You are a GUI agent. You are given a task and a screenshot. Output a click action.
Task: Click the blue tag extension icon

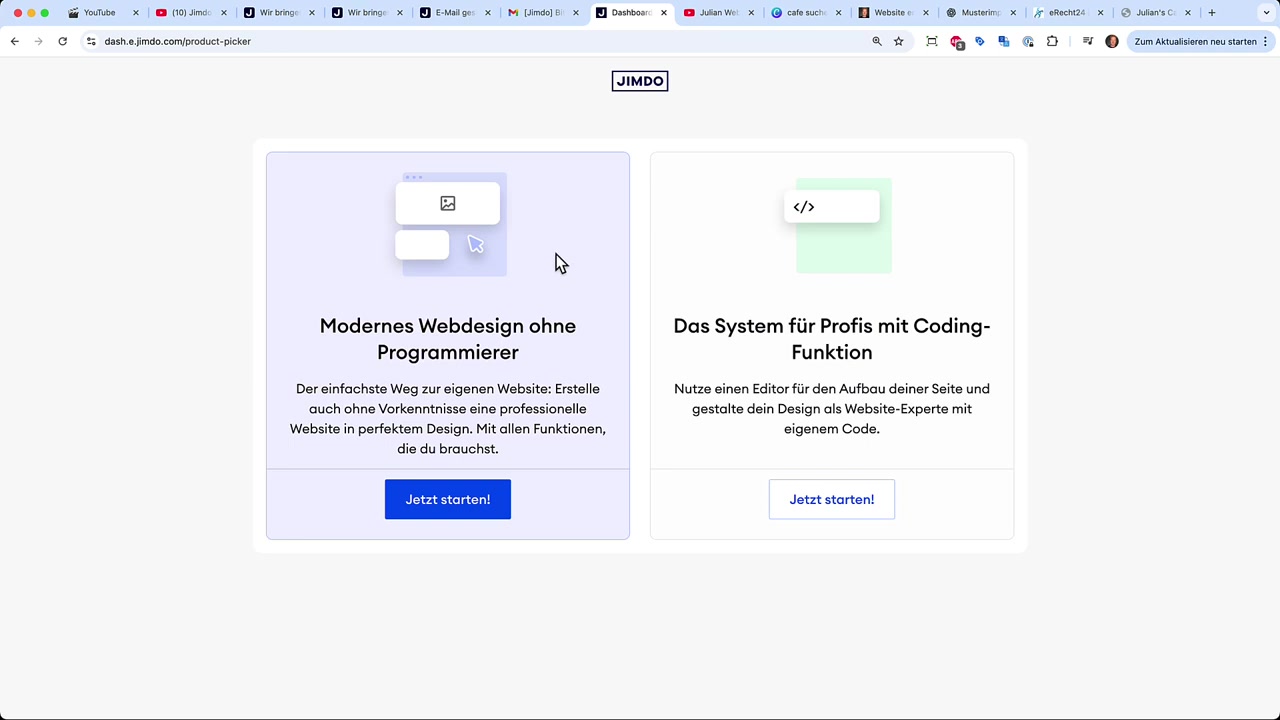pos(980,41)
